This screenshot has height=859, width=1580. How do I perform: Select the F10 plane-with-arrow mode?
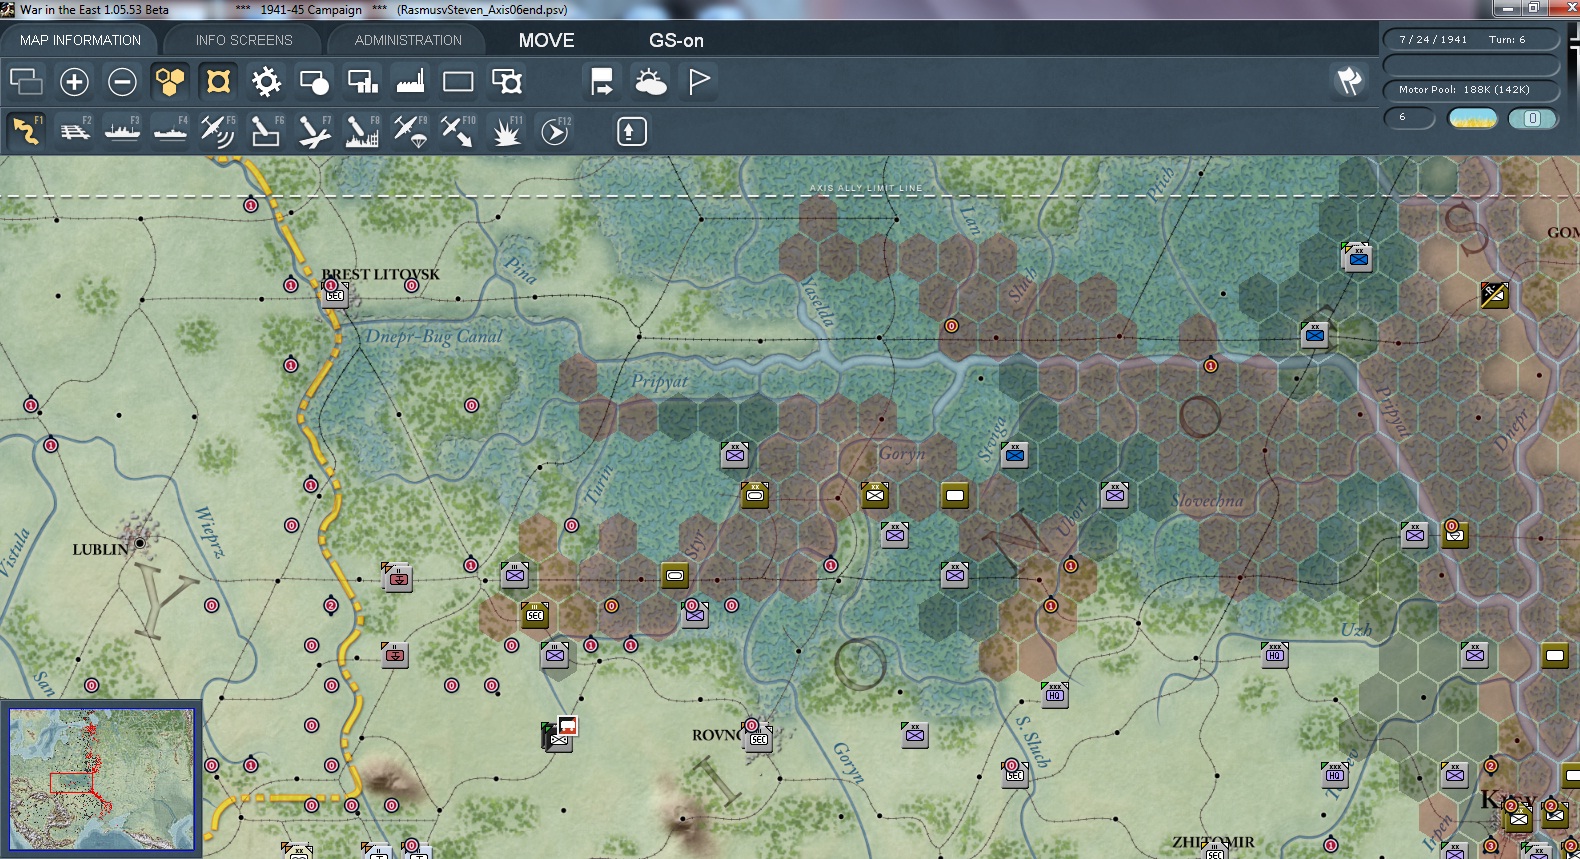point(458,131)
